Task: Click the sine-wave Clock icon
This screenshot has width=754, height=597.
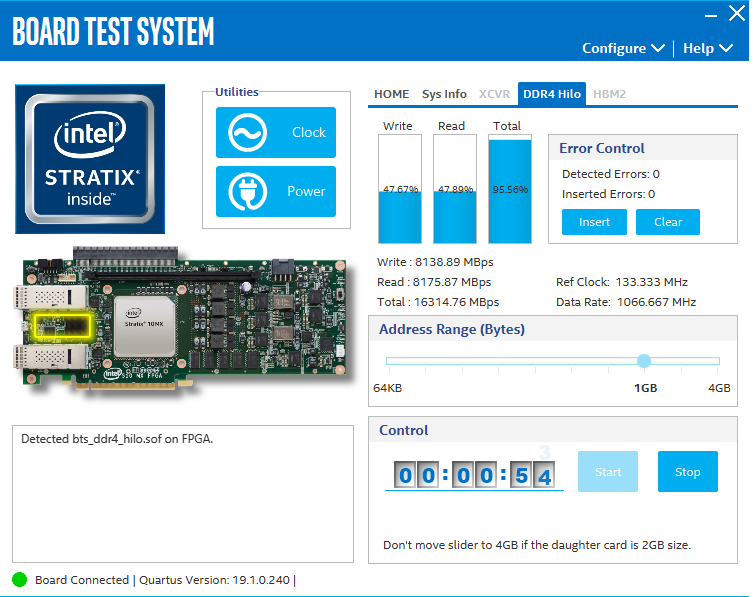Action: (247, 132)
